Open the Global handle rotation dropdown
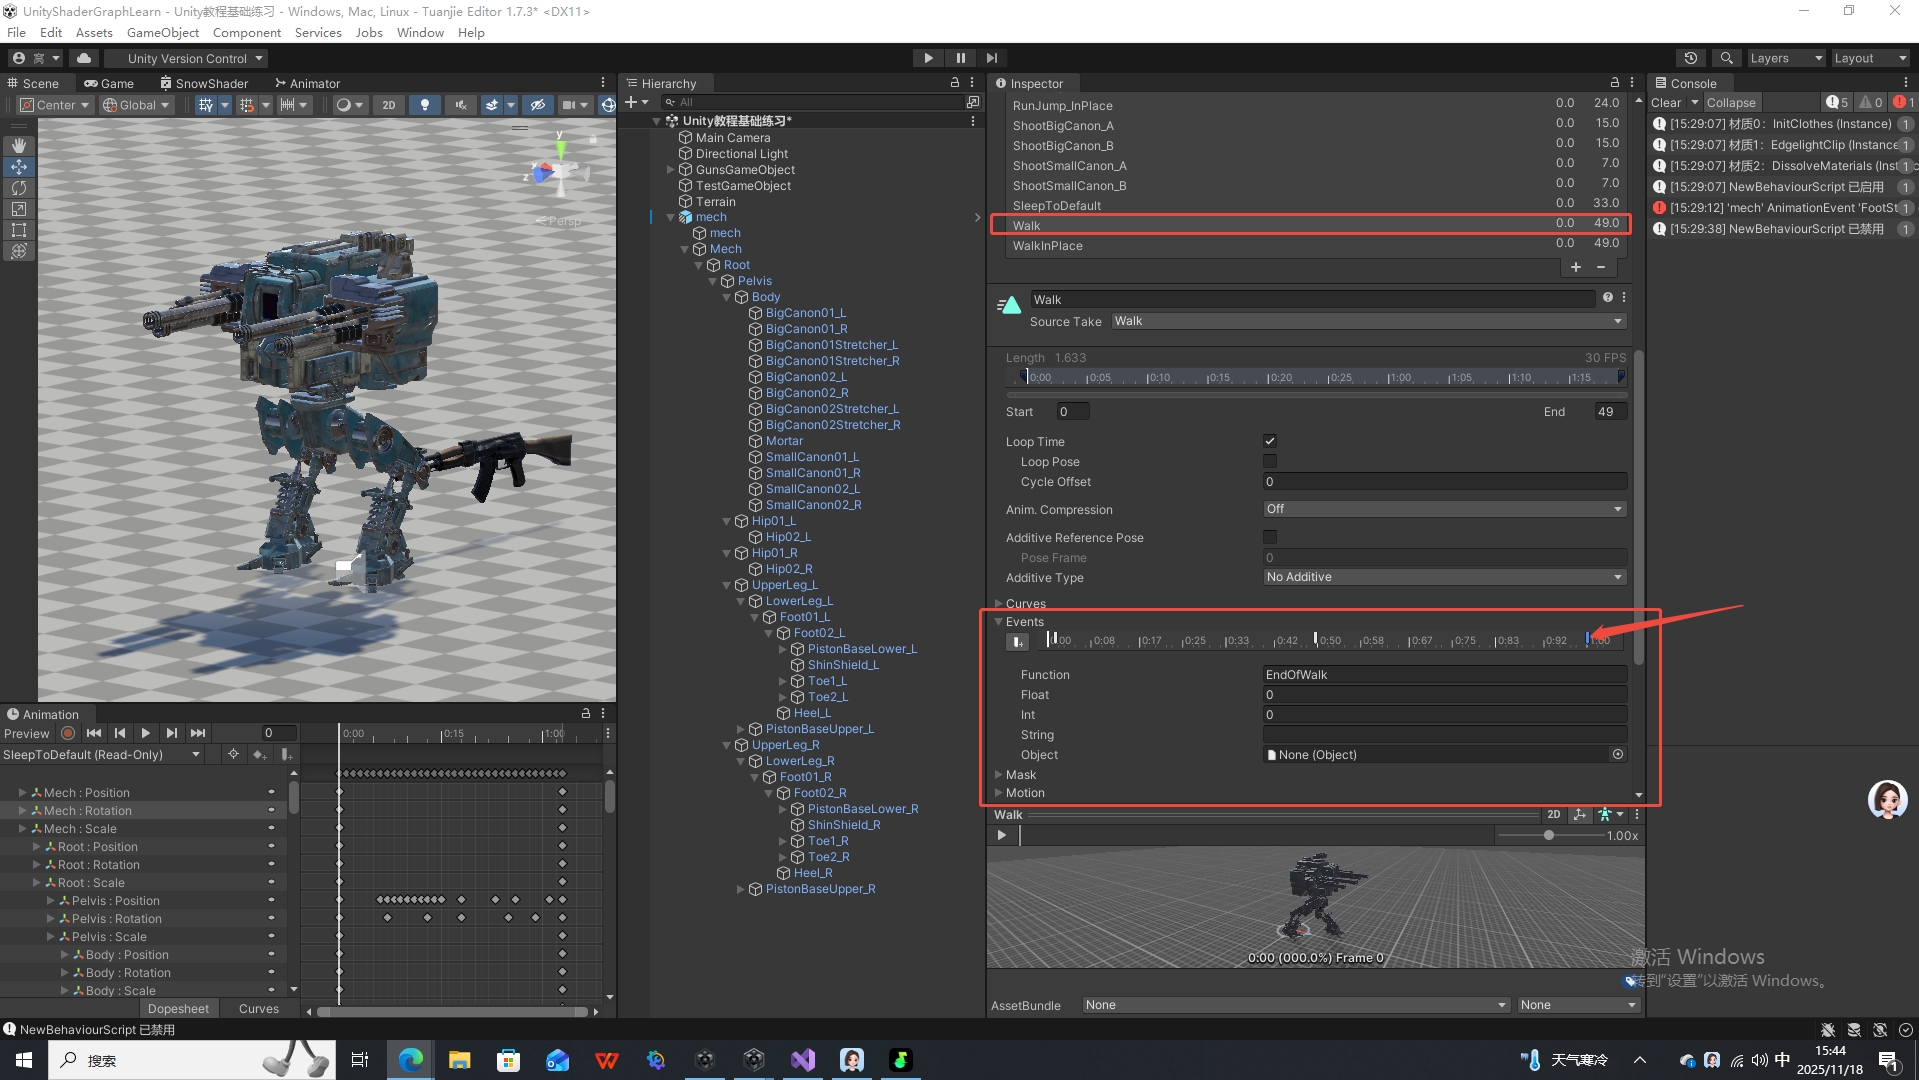This screenshot has width=1919, height=1080. 136,105
